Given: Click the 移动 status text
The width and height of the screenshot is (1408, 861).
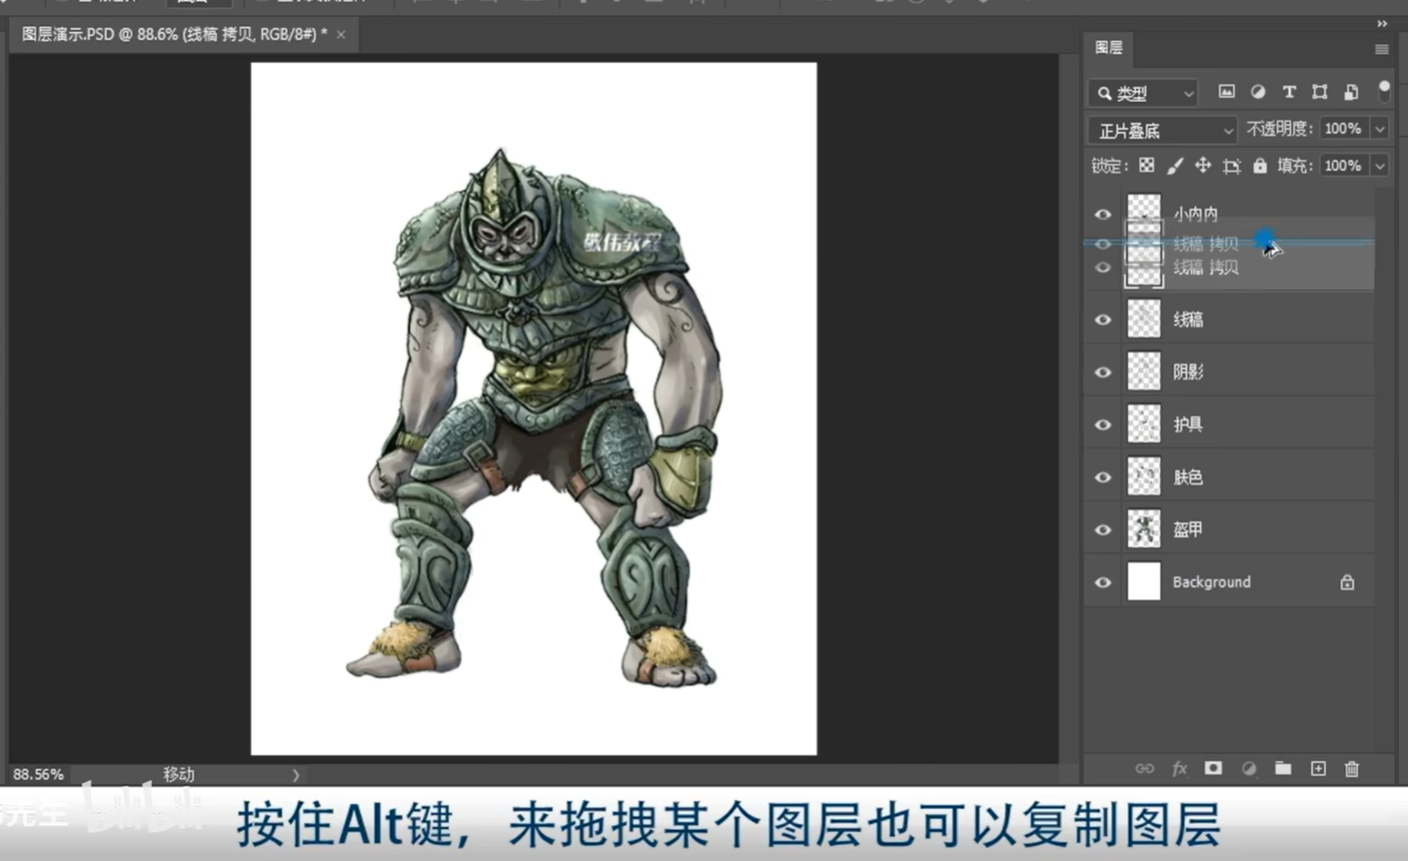Looking at the screenshot, I should [179, 774].
